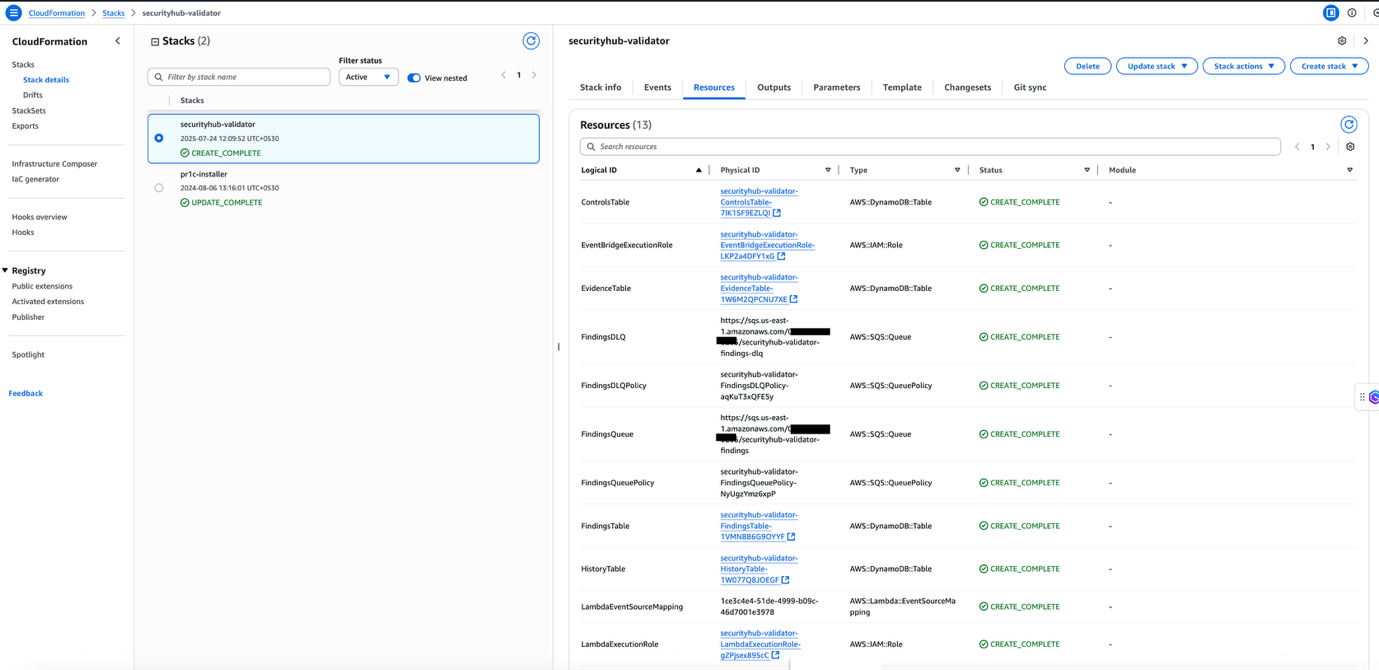Image resolution: width=1379 pixels, height=670 pixels.
Task: Select the securityhub-validator stack radio button
Action: click(158, 137)
